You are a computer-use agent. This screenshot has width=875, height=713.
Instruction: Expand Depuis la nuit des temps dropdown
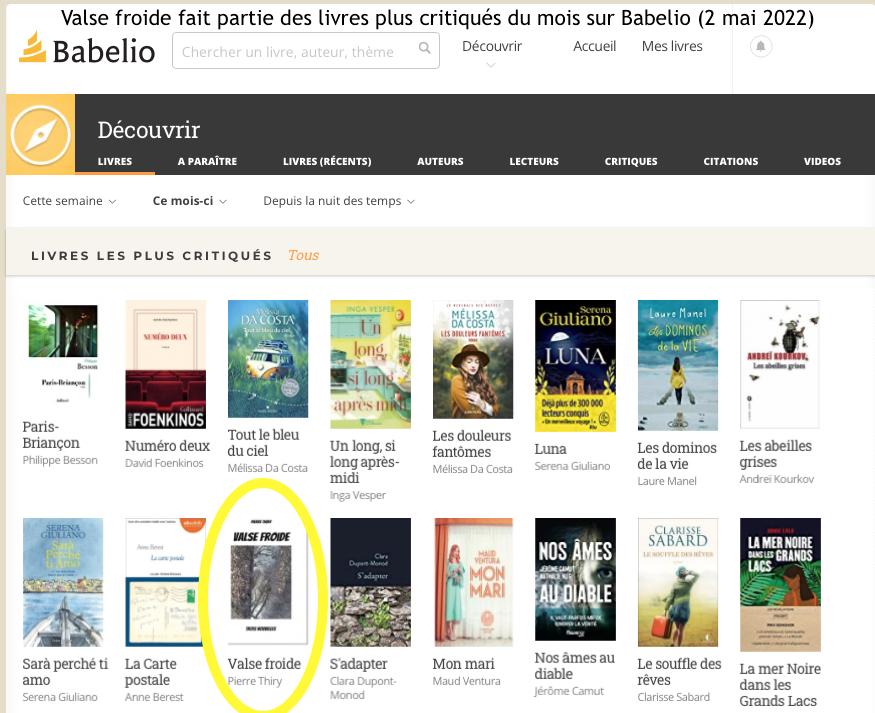click(339, 201)
